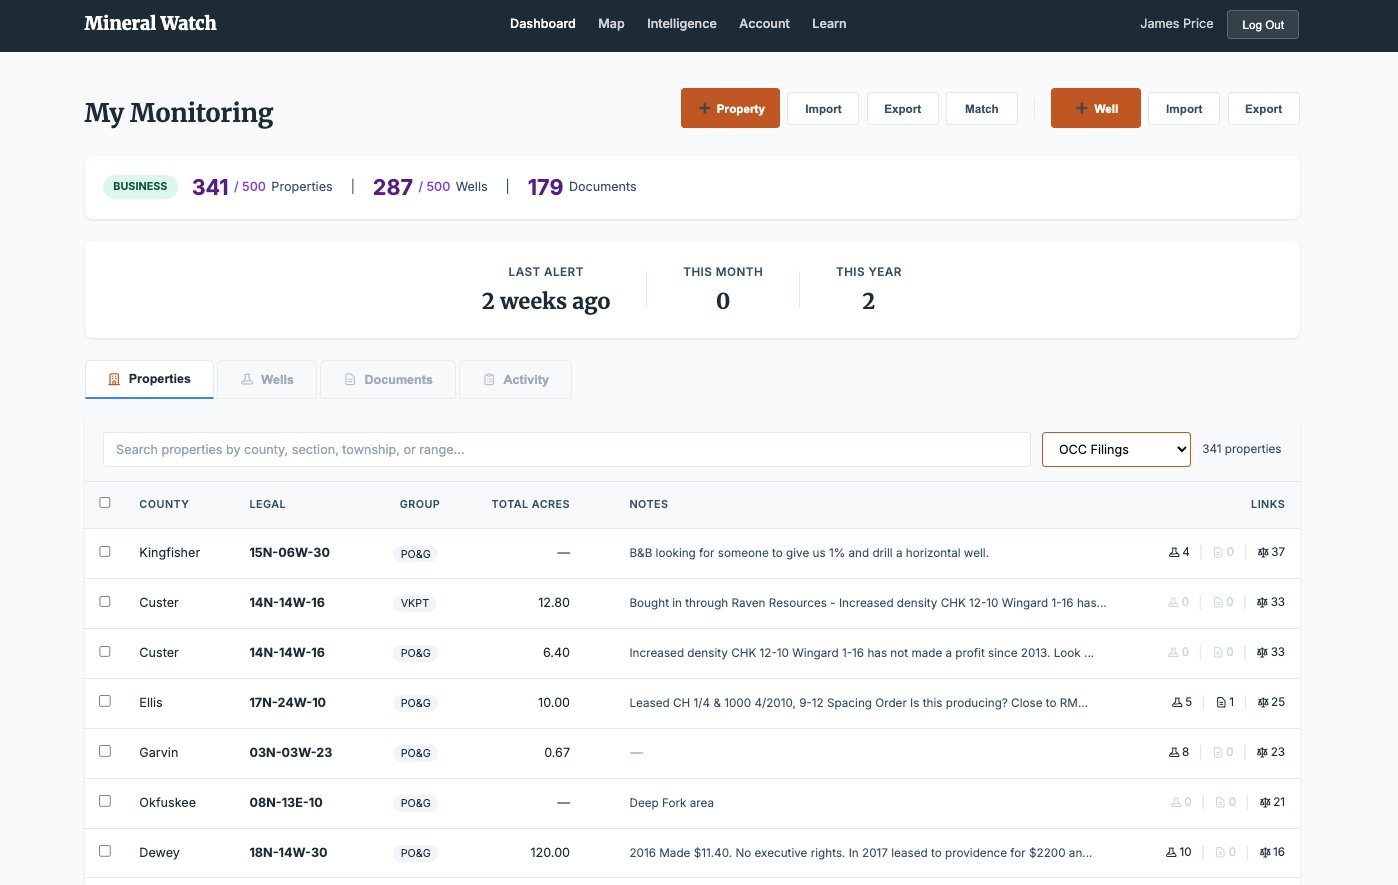This screenshot has width=1398, height=885.
Task: Click the filings scales icon for Ellis row
Action: [x=1262, y=702]
